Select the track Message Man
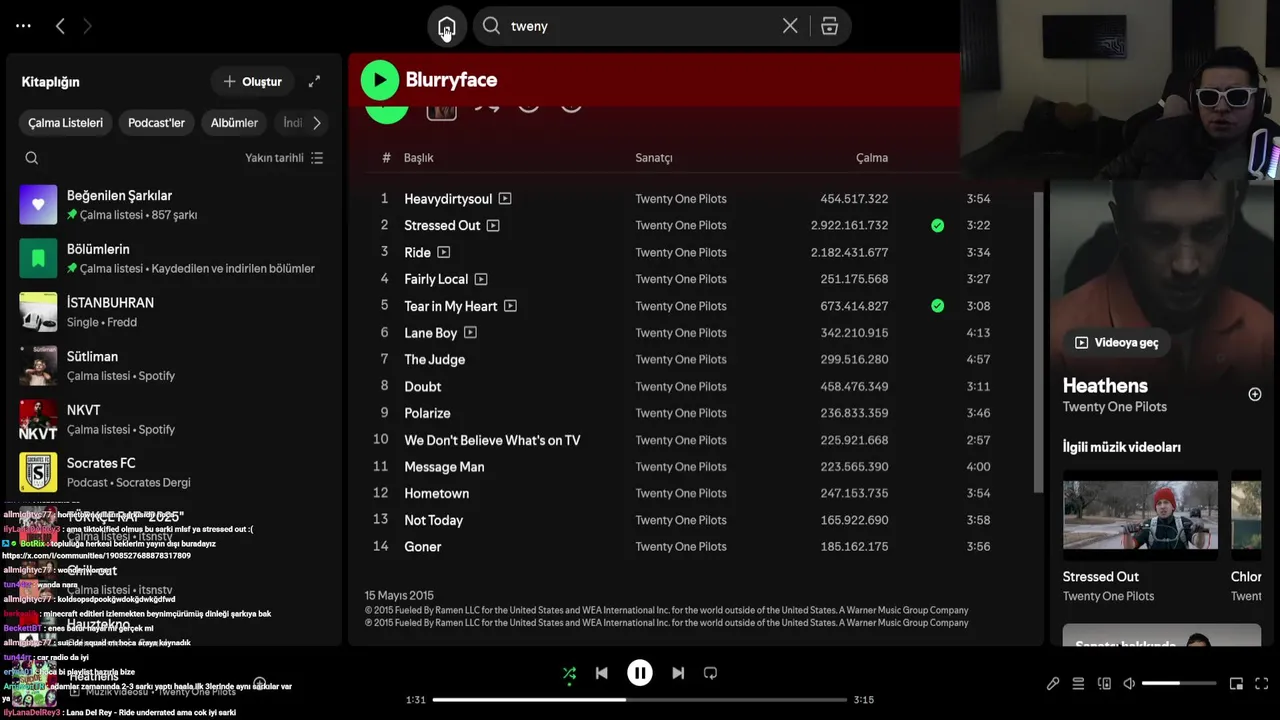 click(x=444, y=467)
